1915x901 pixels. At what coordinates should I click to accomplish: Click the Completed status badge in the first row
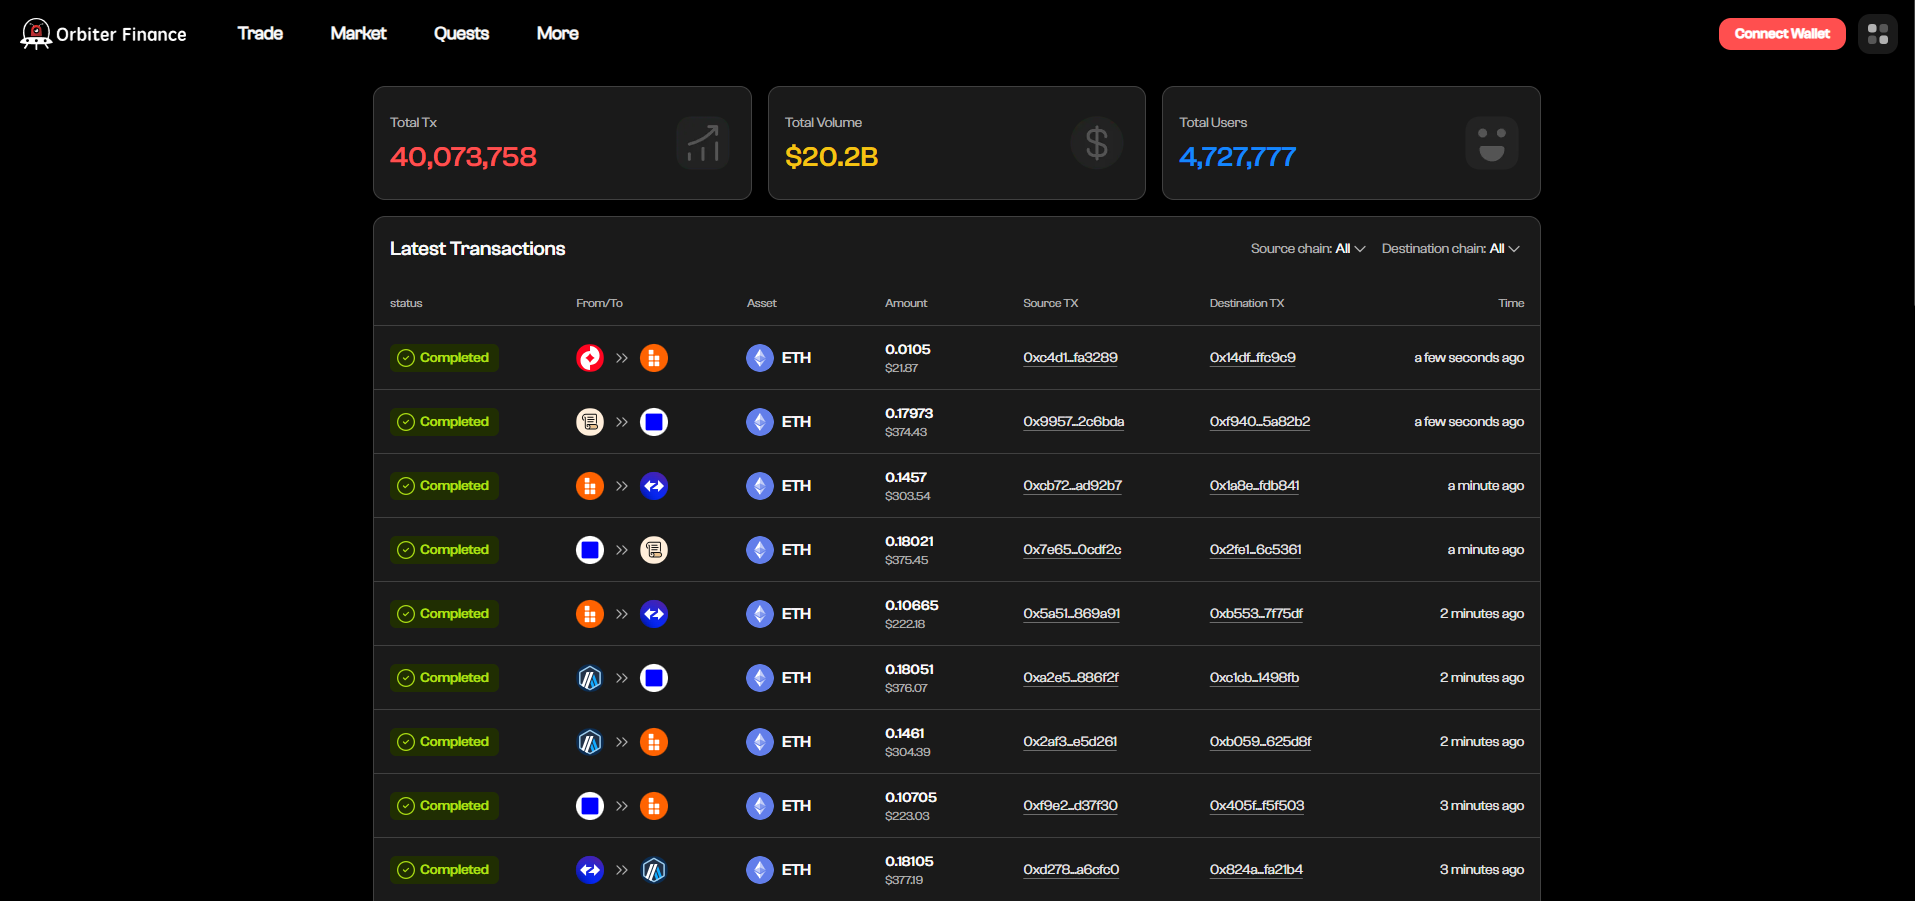pyautogui.click(x=444, y=357)
